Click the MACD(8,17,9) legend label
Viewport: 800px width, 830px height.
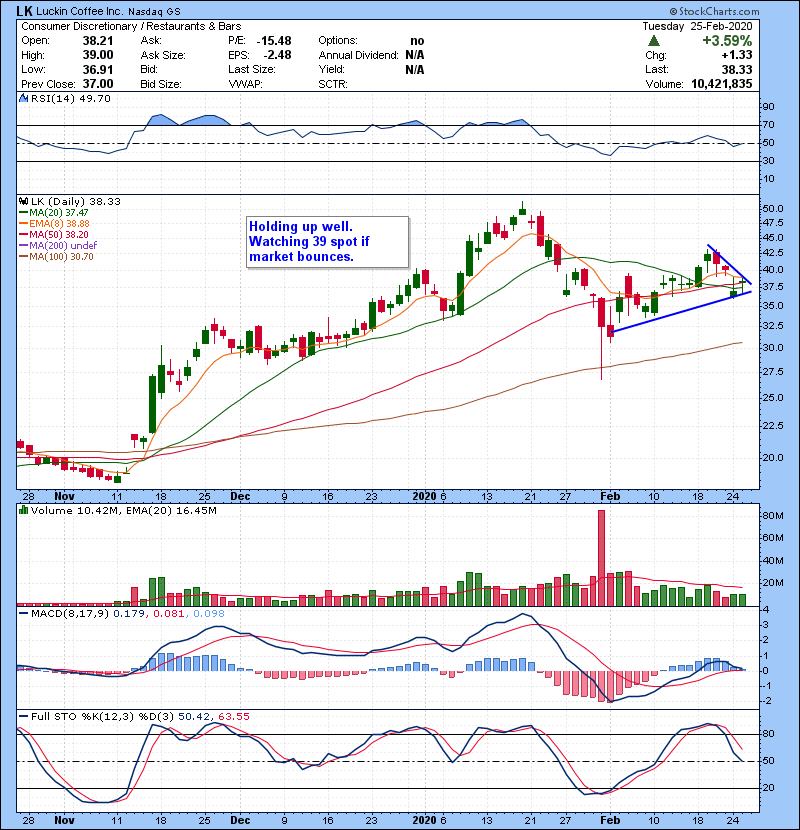point(70,614)
